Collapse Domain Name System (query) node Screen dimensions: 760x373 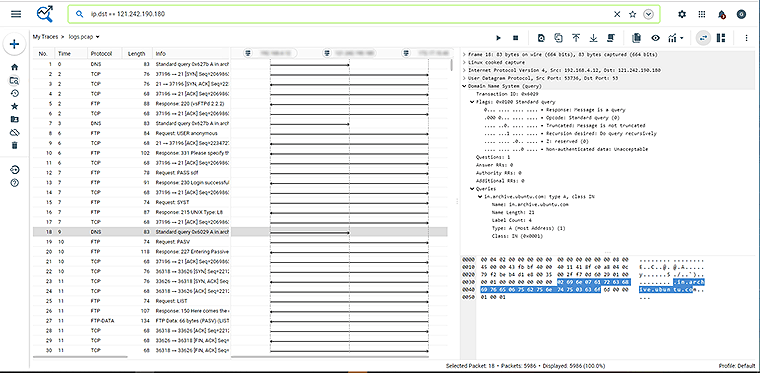(x=464, y=86)
